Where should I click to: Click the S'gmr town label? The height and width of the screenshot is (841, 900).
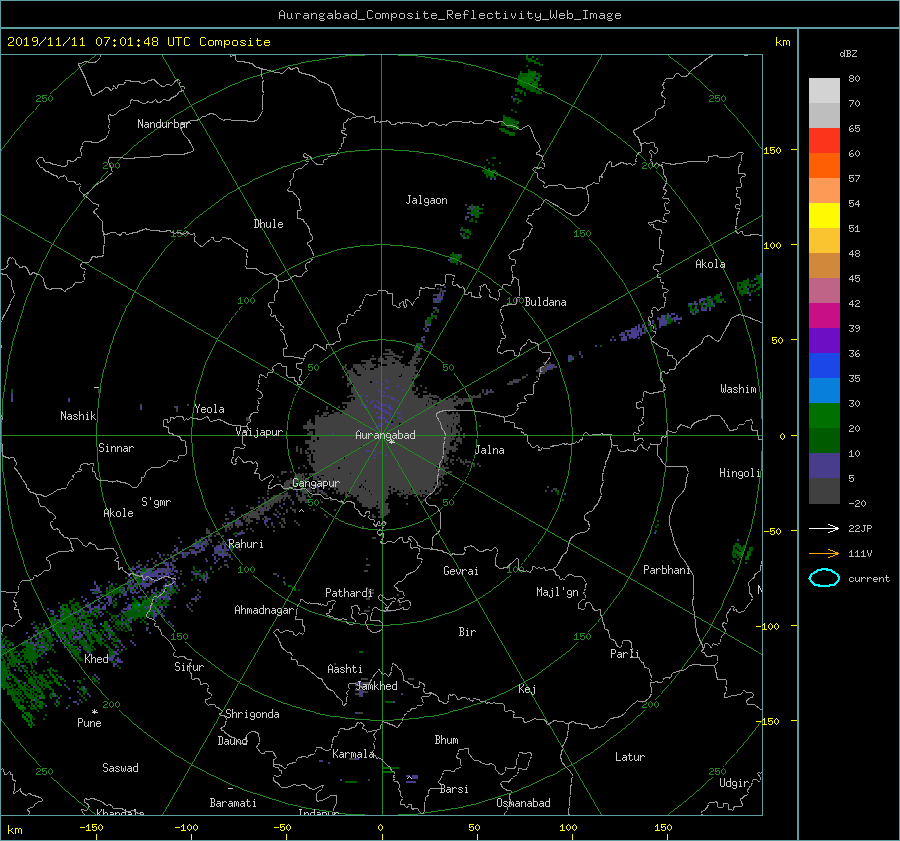[156, 502]
